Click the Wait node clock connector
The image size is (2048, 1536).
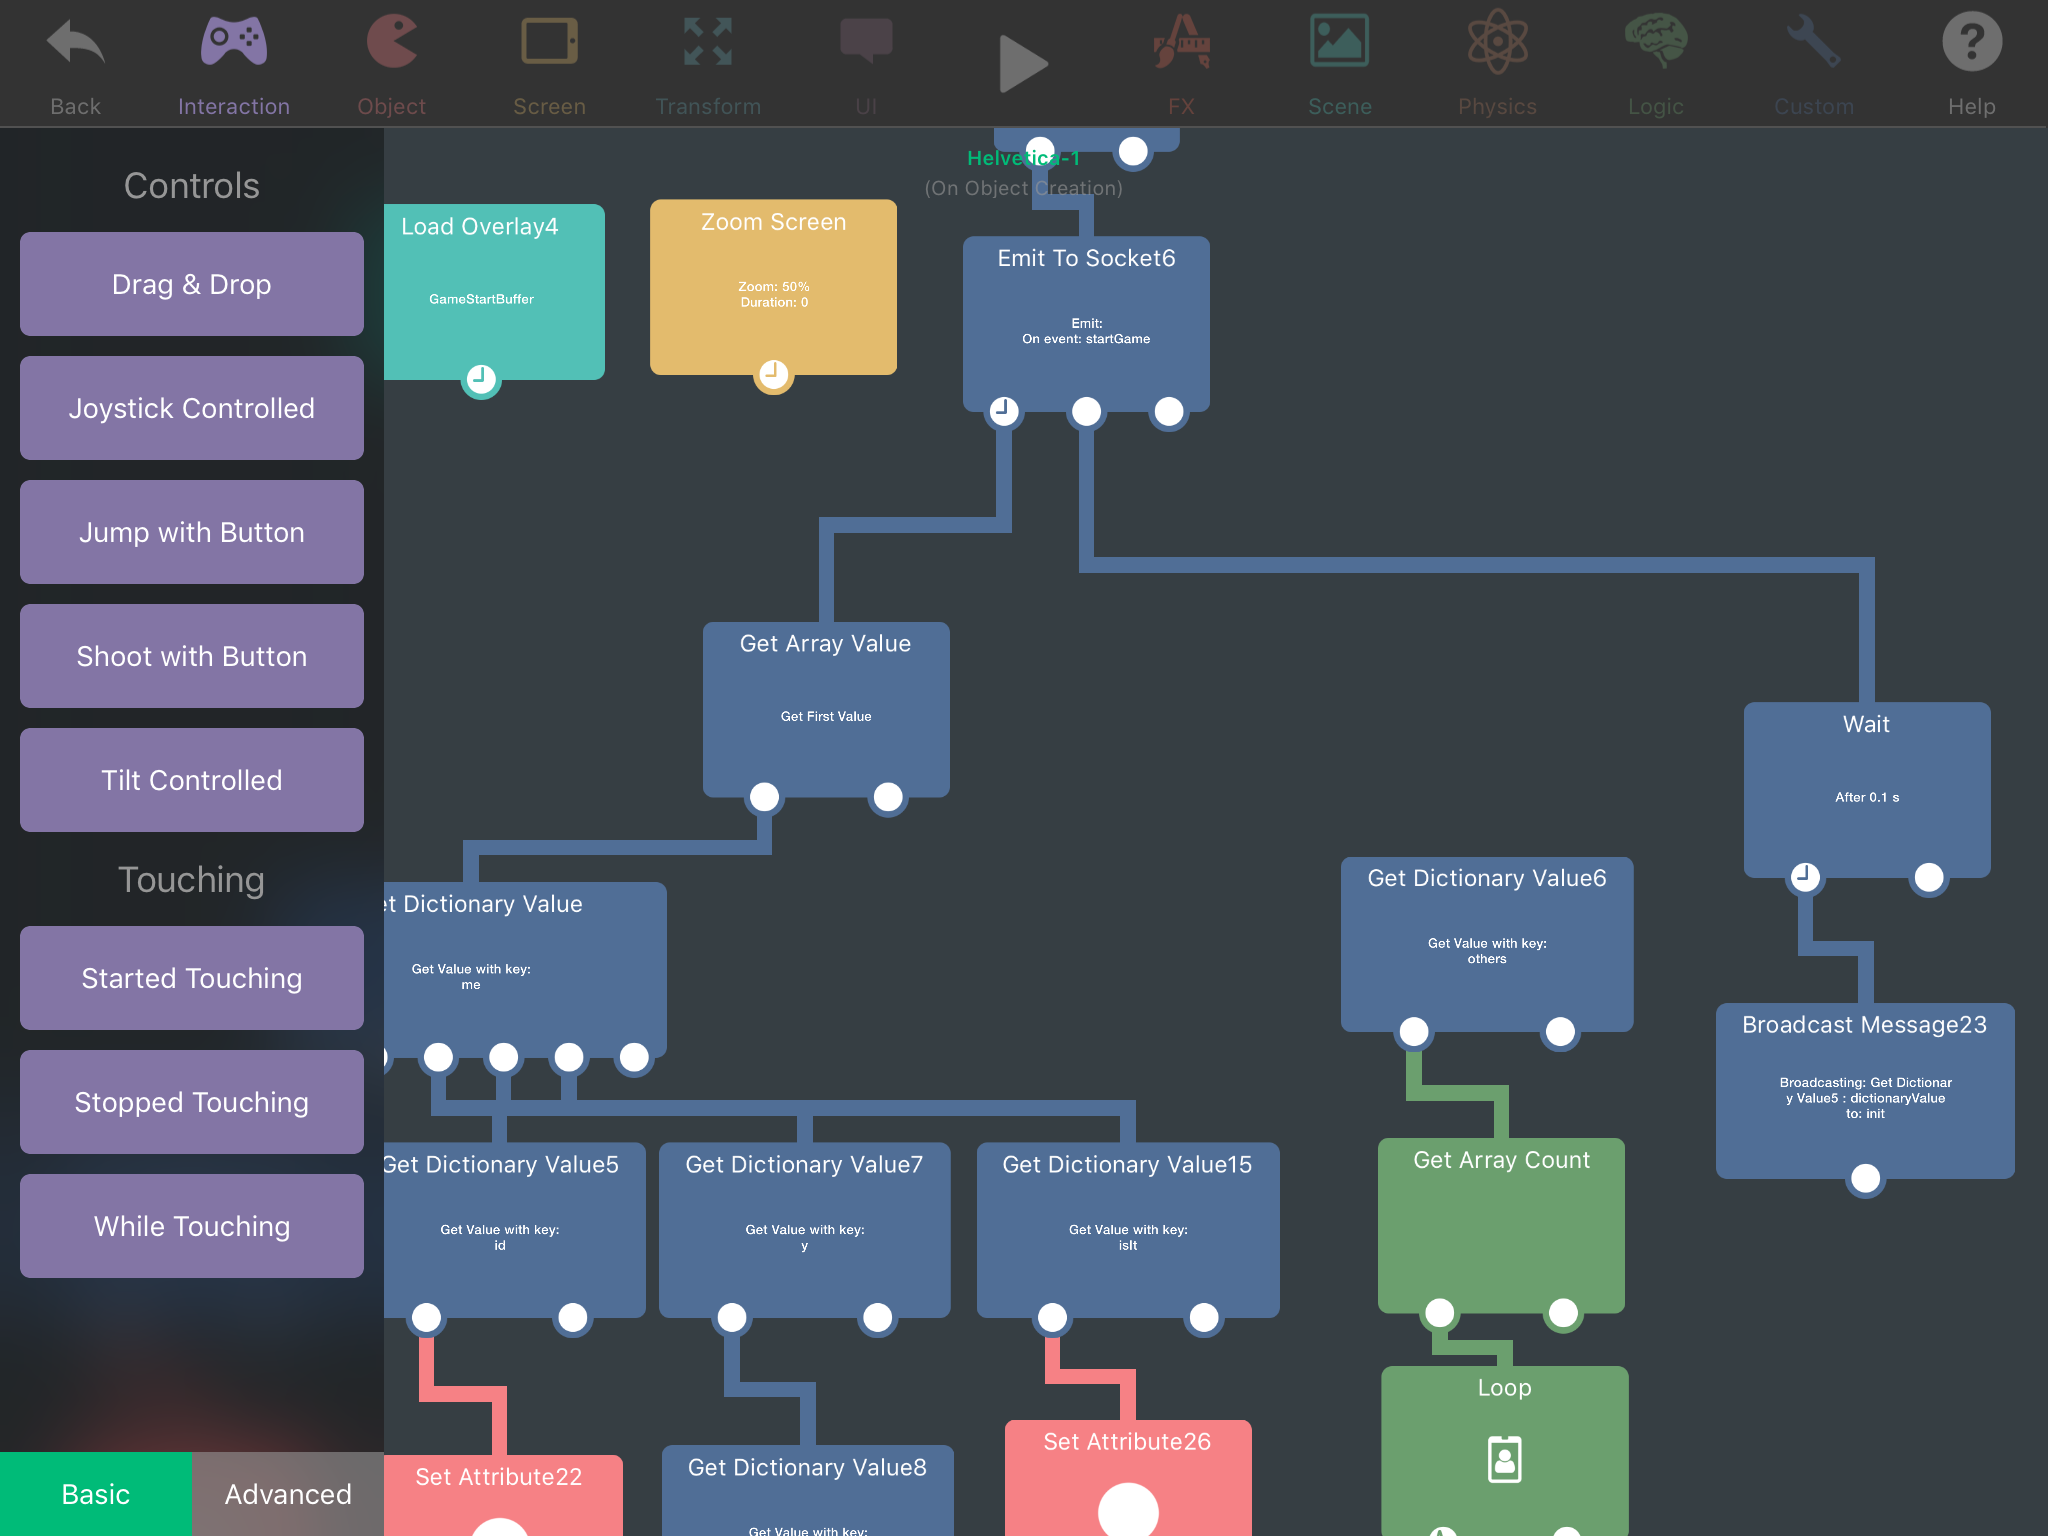[x=1805, y=877]
